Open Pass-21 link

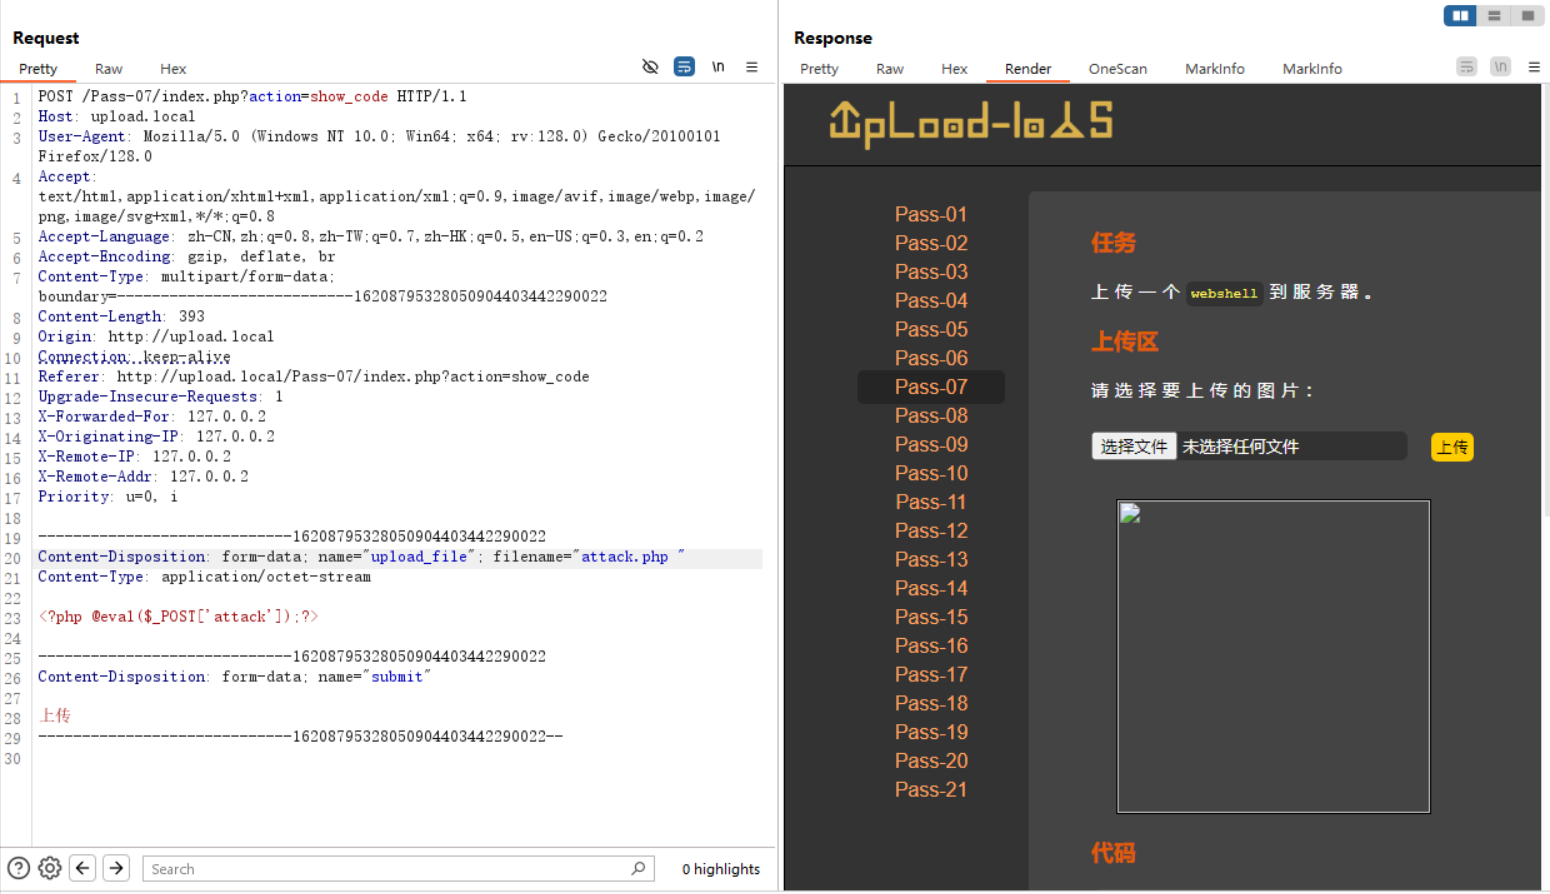(931, 790)
